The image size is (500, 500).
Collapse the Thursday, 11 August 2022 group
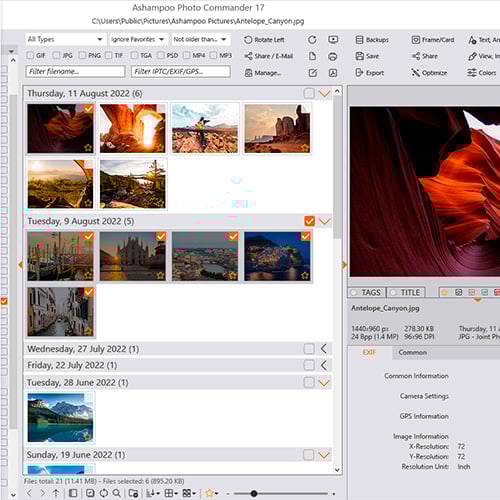(x=324, y=93)
